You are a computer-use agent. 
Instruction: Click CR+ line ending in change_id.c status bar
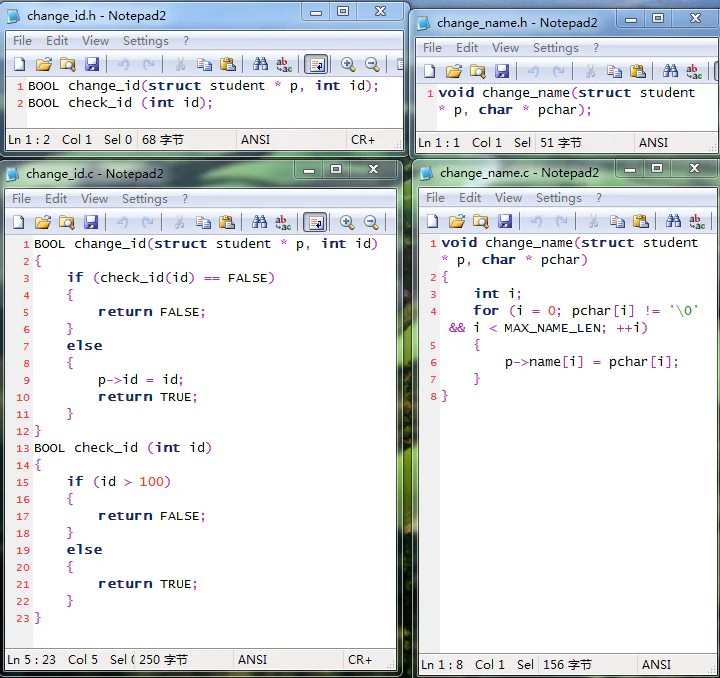click(x=360, y=660)
